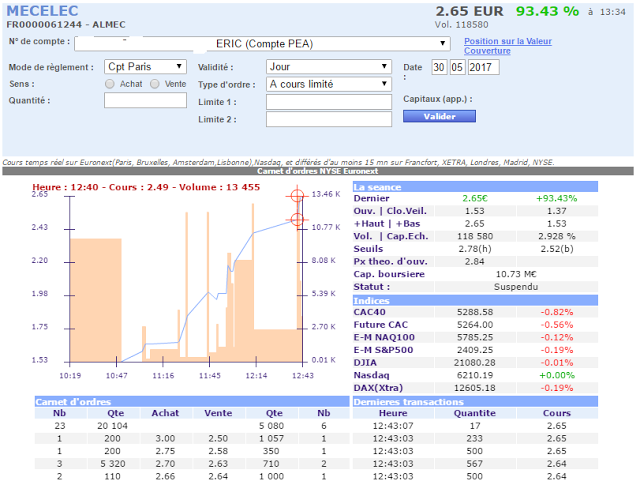Click the Cours column header in transactions
The image size is (640, 481).
click(x=557, y=413)
